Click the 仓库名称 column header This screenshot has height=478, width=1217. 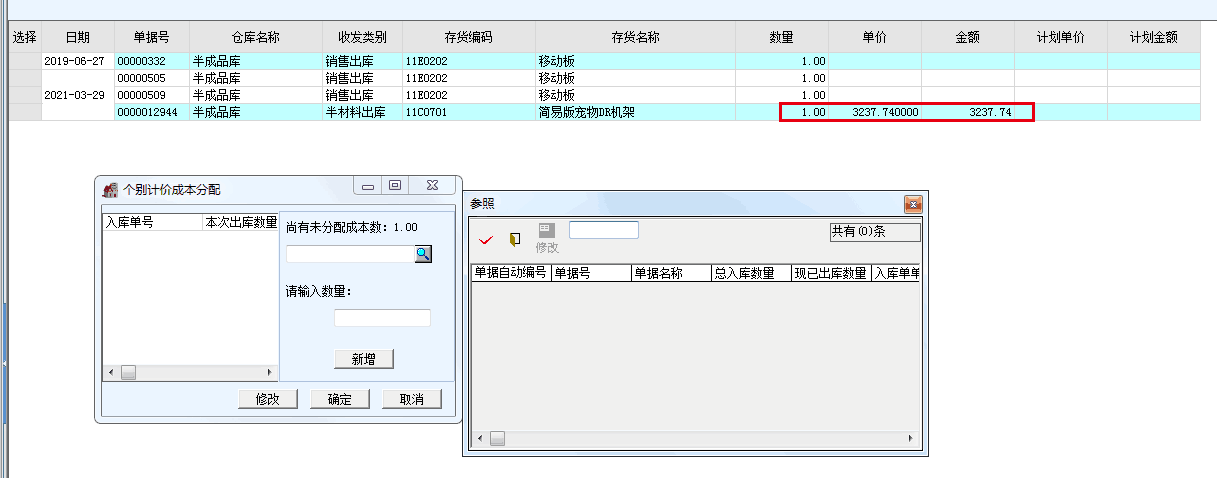coord(256,37)
